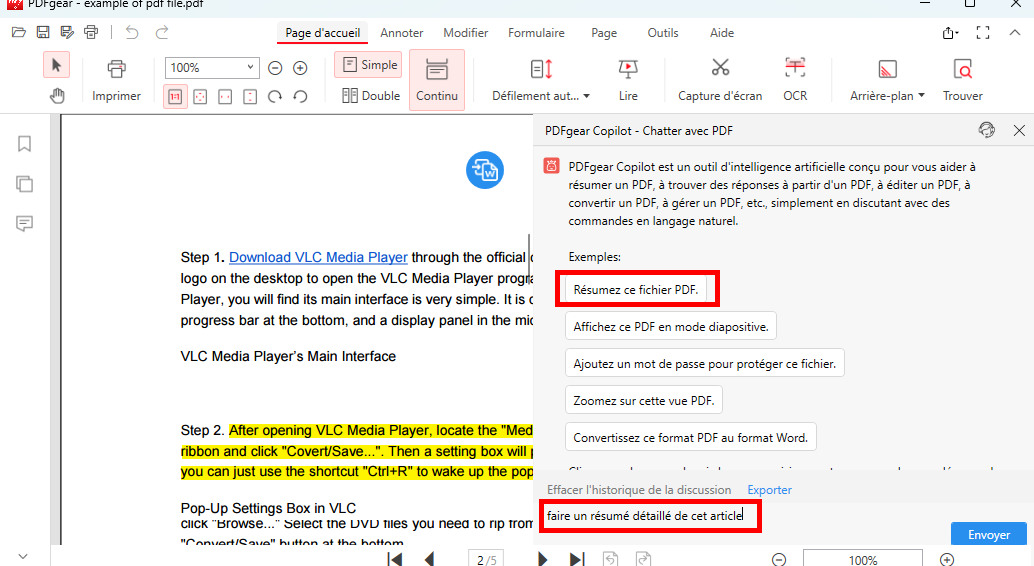The height and width of the screenshot is (566, 1034).
Task: Toggle Continu scrolling mode
Action: [437, 80]
